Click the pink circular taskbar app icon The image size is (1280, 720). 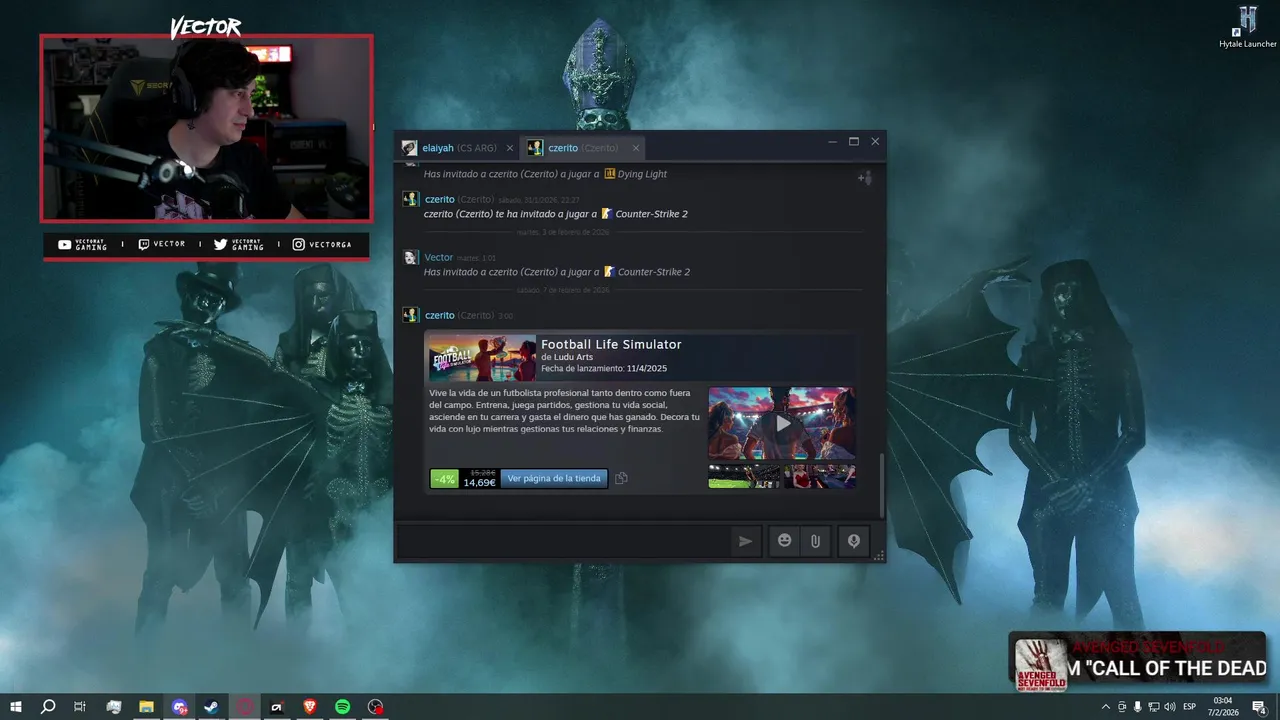click(x=245, y=707)
